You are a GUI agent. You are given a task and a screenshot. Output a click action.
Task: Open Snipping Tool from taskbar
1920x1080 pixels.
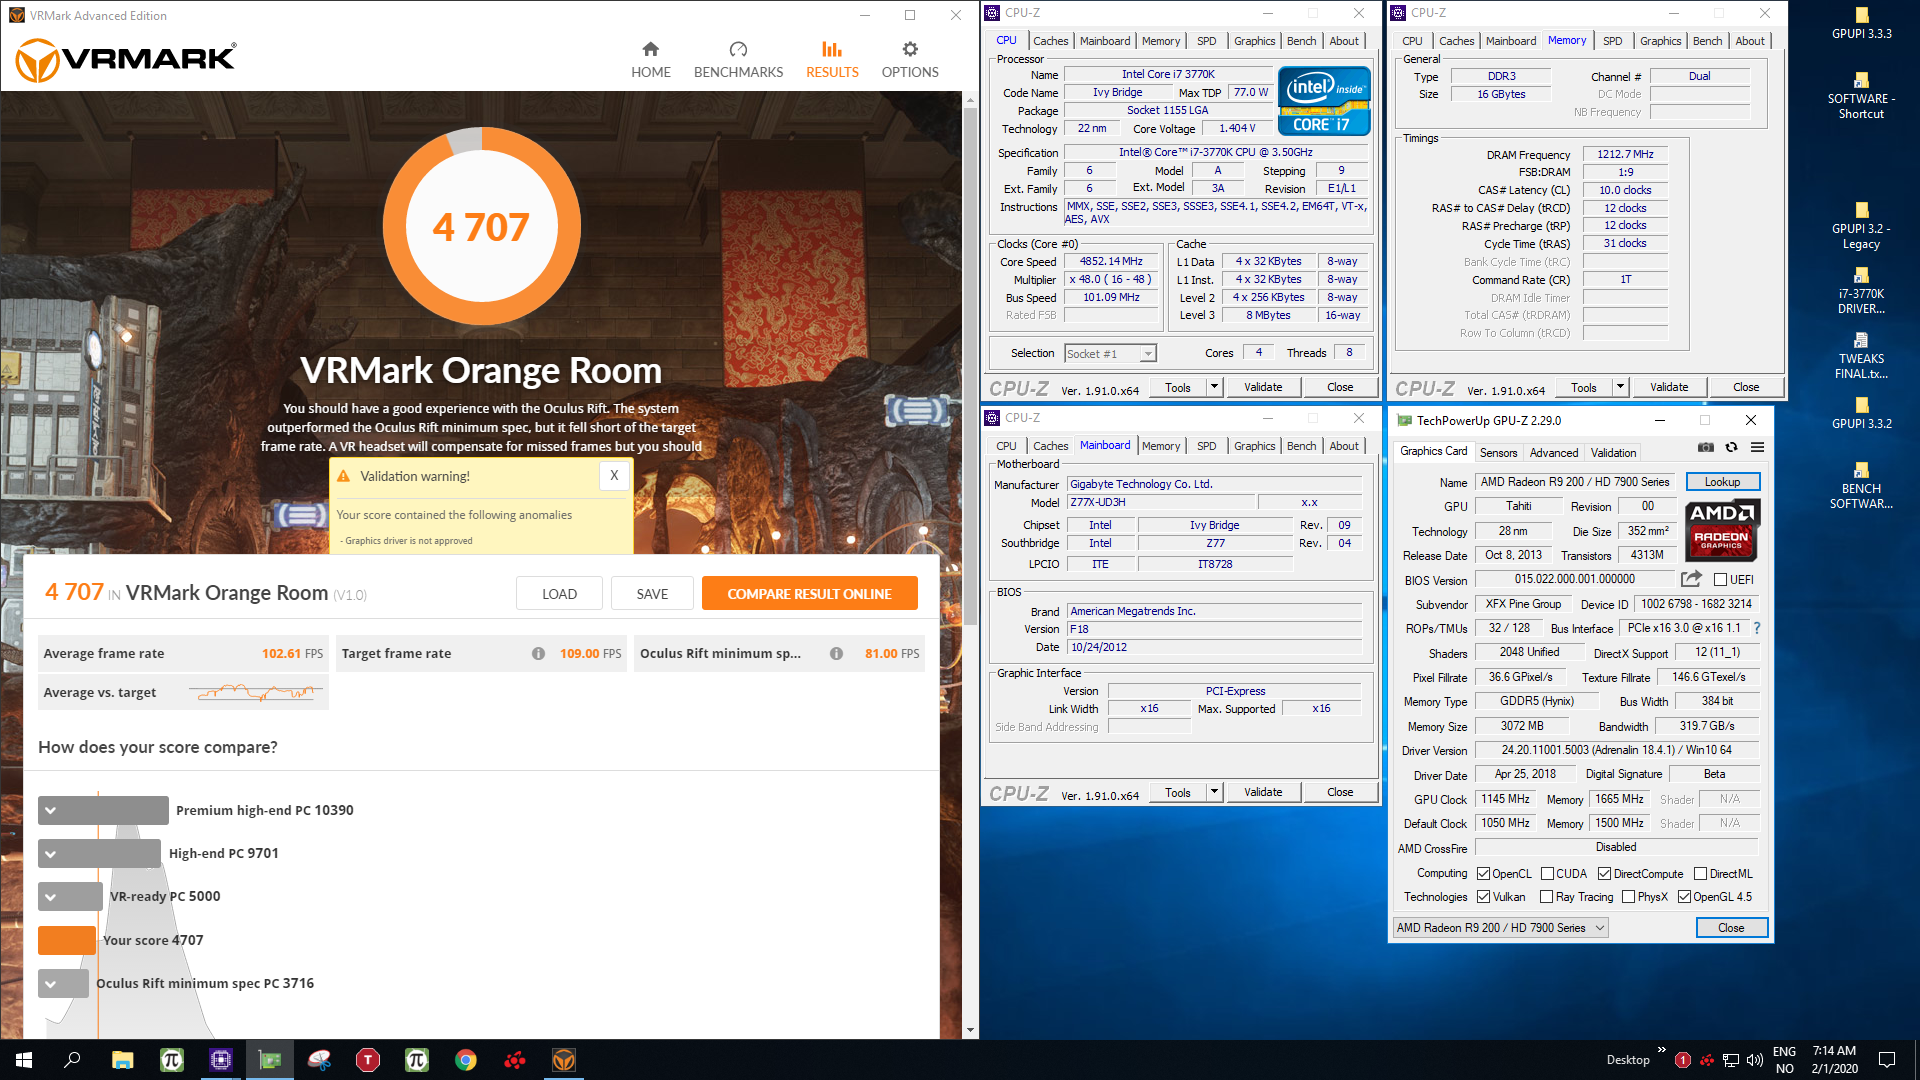(x=319, y=1060)
